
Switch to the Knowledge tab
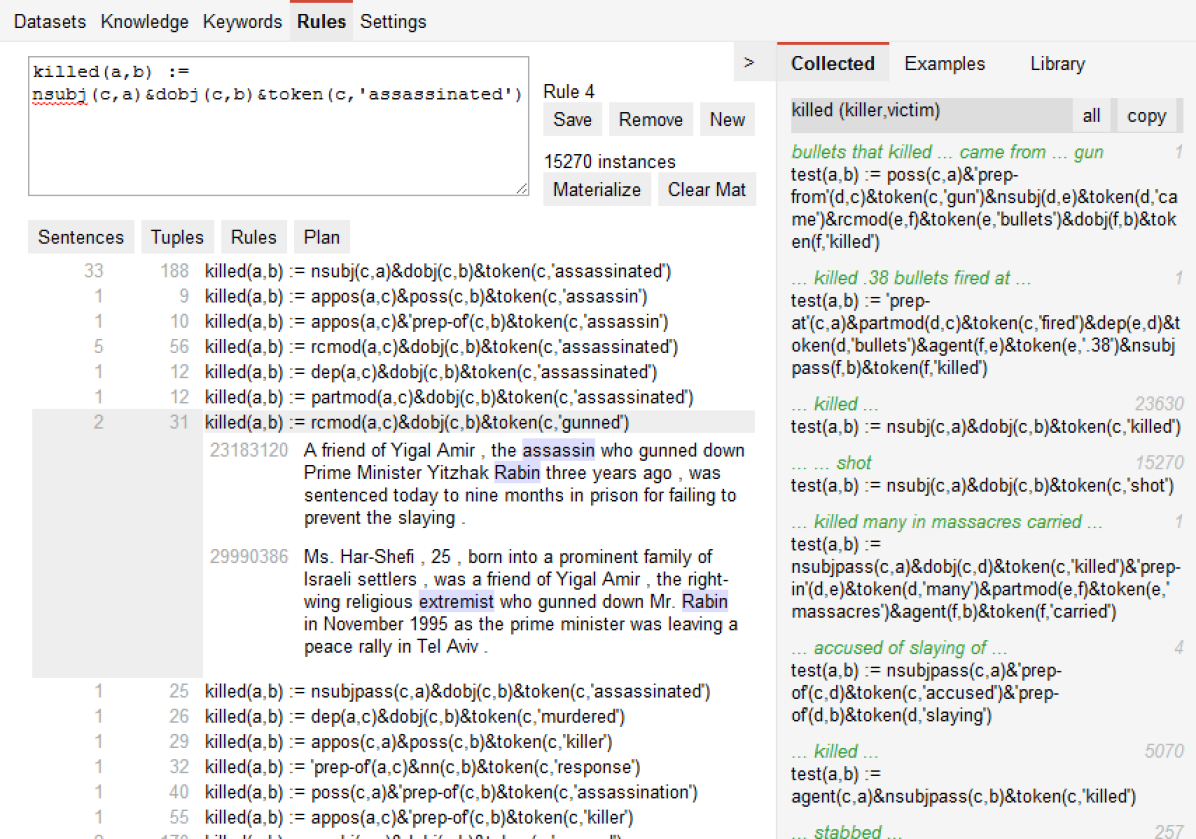144,21
